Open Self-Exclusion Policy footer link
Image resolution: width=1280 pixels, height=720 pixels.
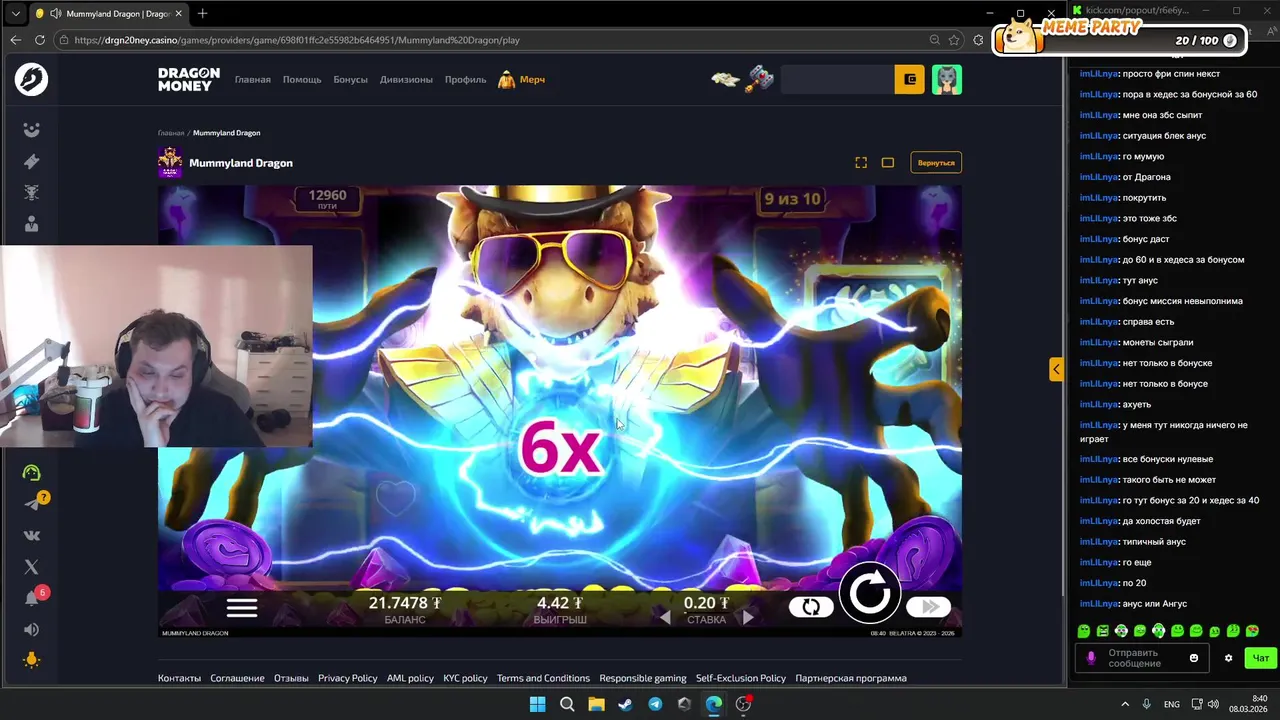pos(741,678)
